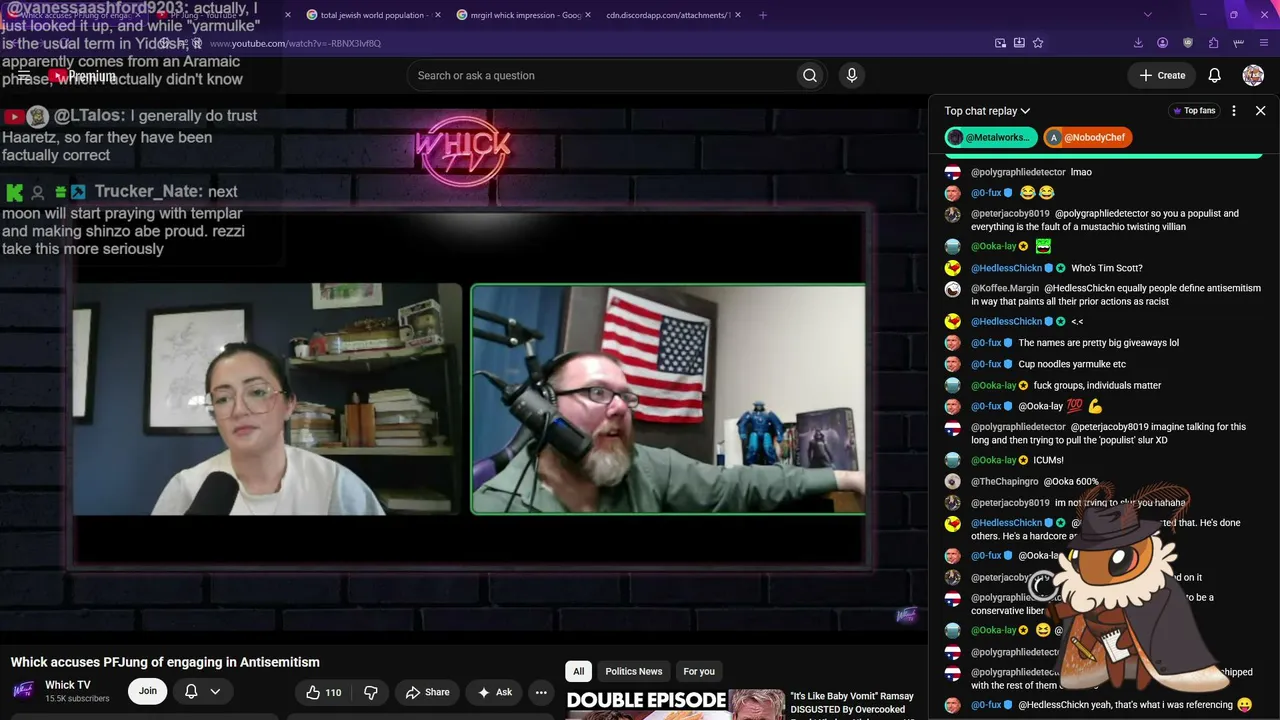
Task: Like the video with thumbs up
Action: tap(324, 692)
